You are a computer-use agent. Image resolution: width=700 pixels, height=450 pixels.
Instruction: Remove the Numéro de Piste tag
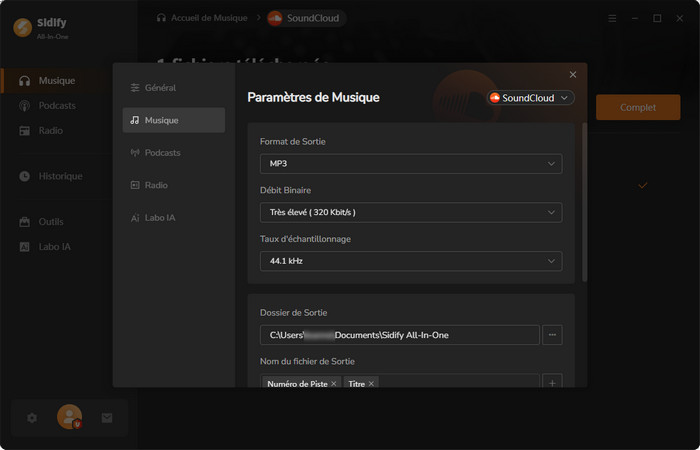[x=333, y=383]
